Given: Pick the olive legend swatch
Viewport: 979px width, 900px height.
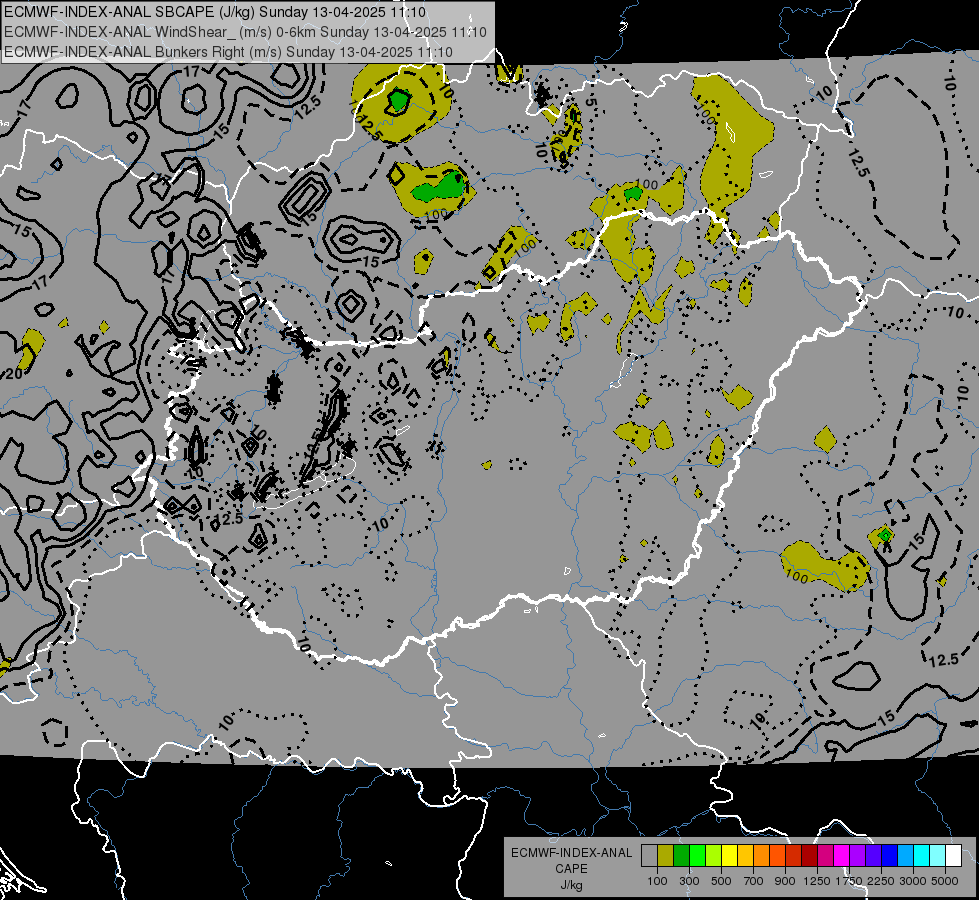Looking at the screenshot, I should 666,856.
